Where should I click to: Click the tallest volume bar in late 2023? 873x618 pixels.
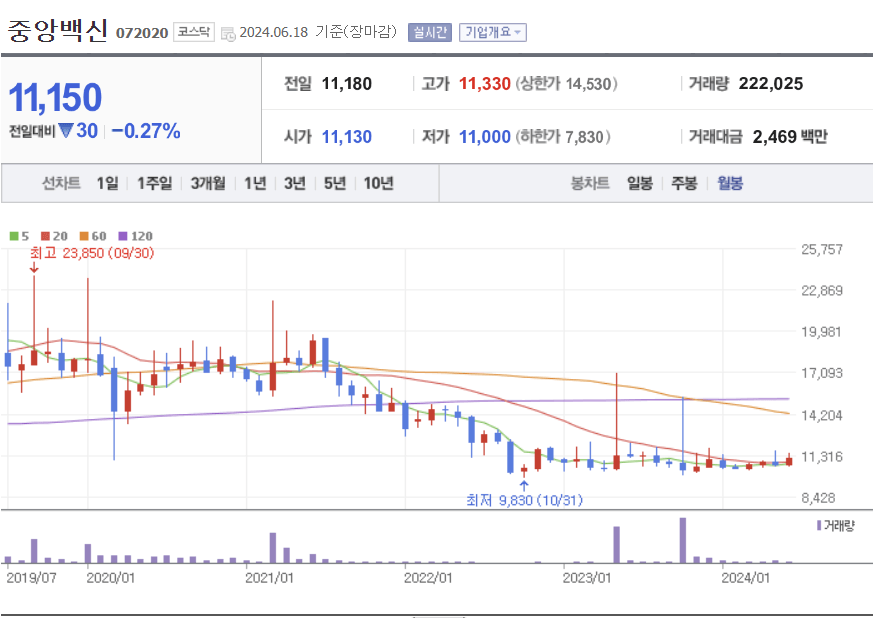tap(683, 541)
